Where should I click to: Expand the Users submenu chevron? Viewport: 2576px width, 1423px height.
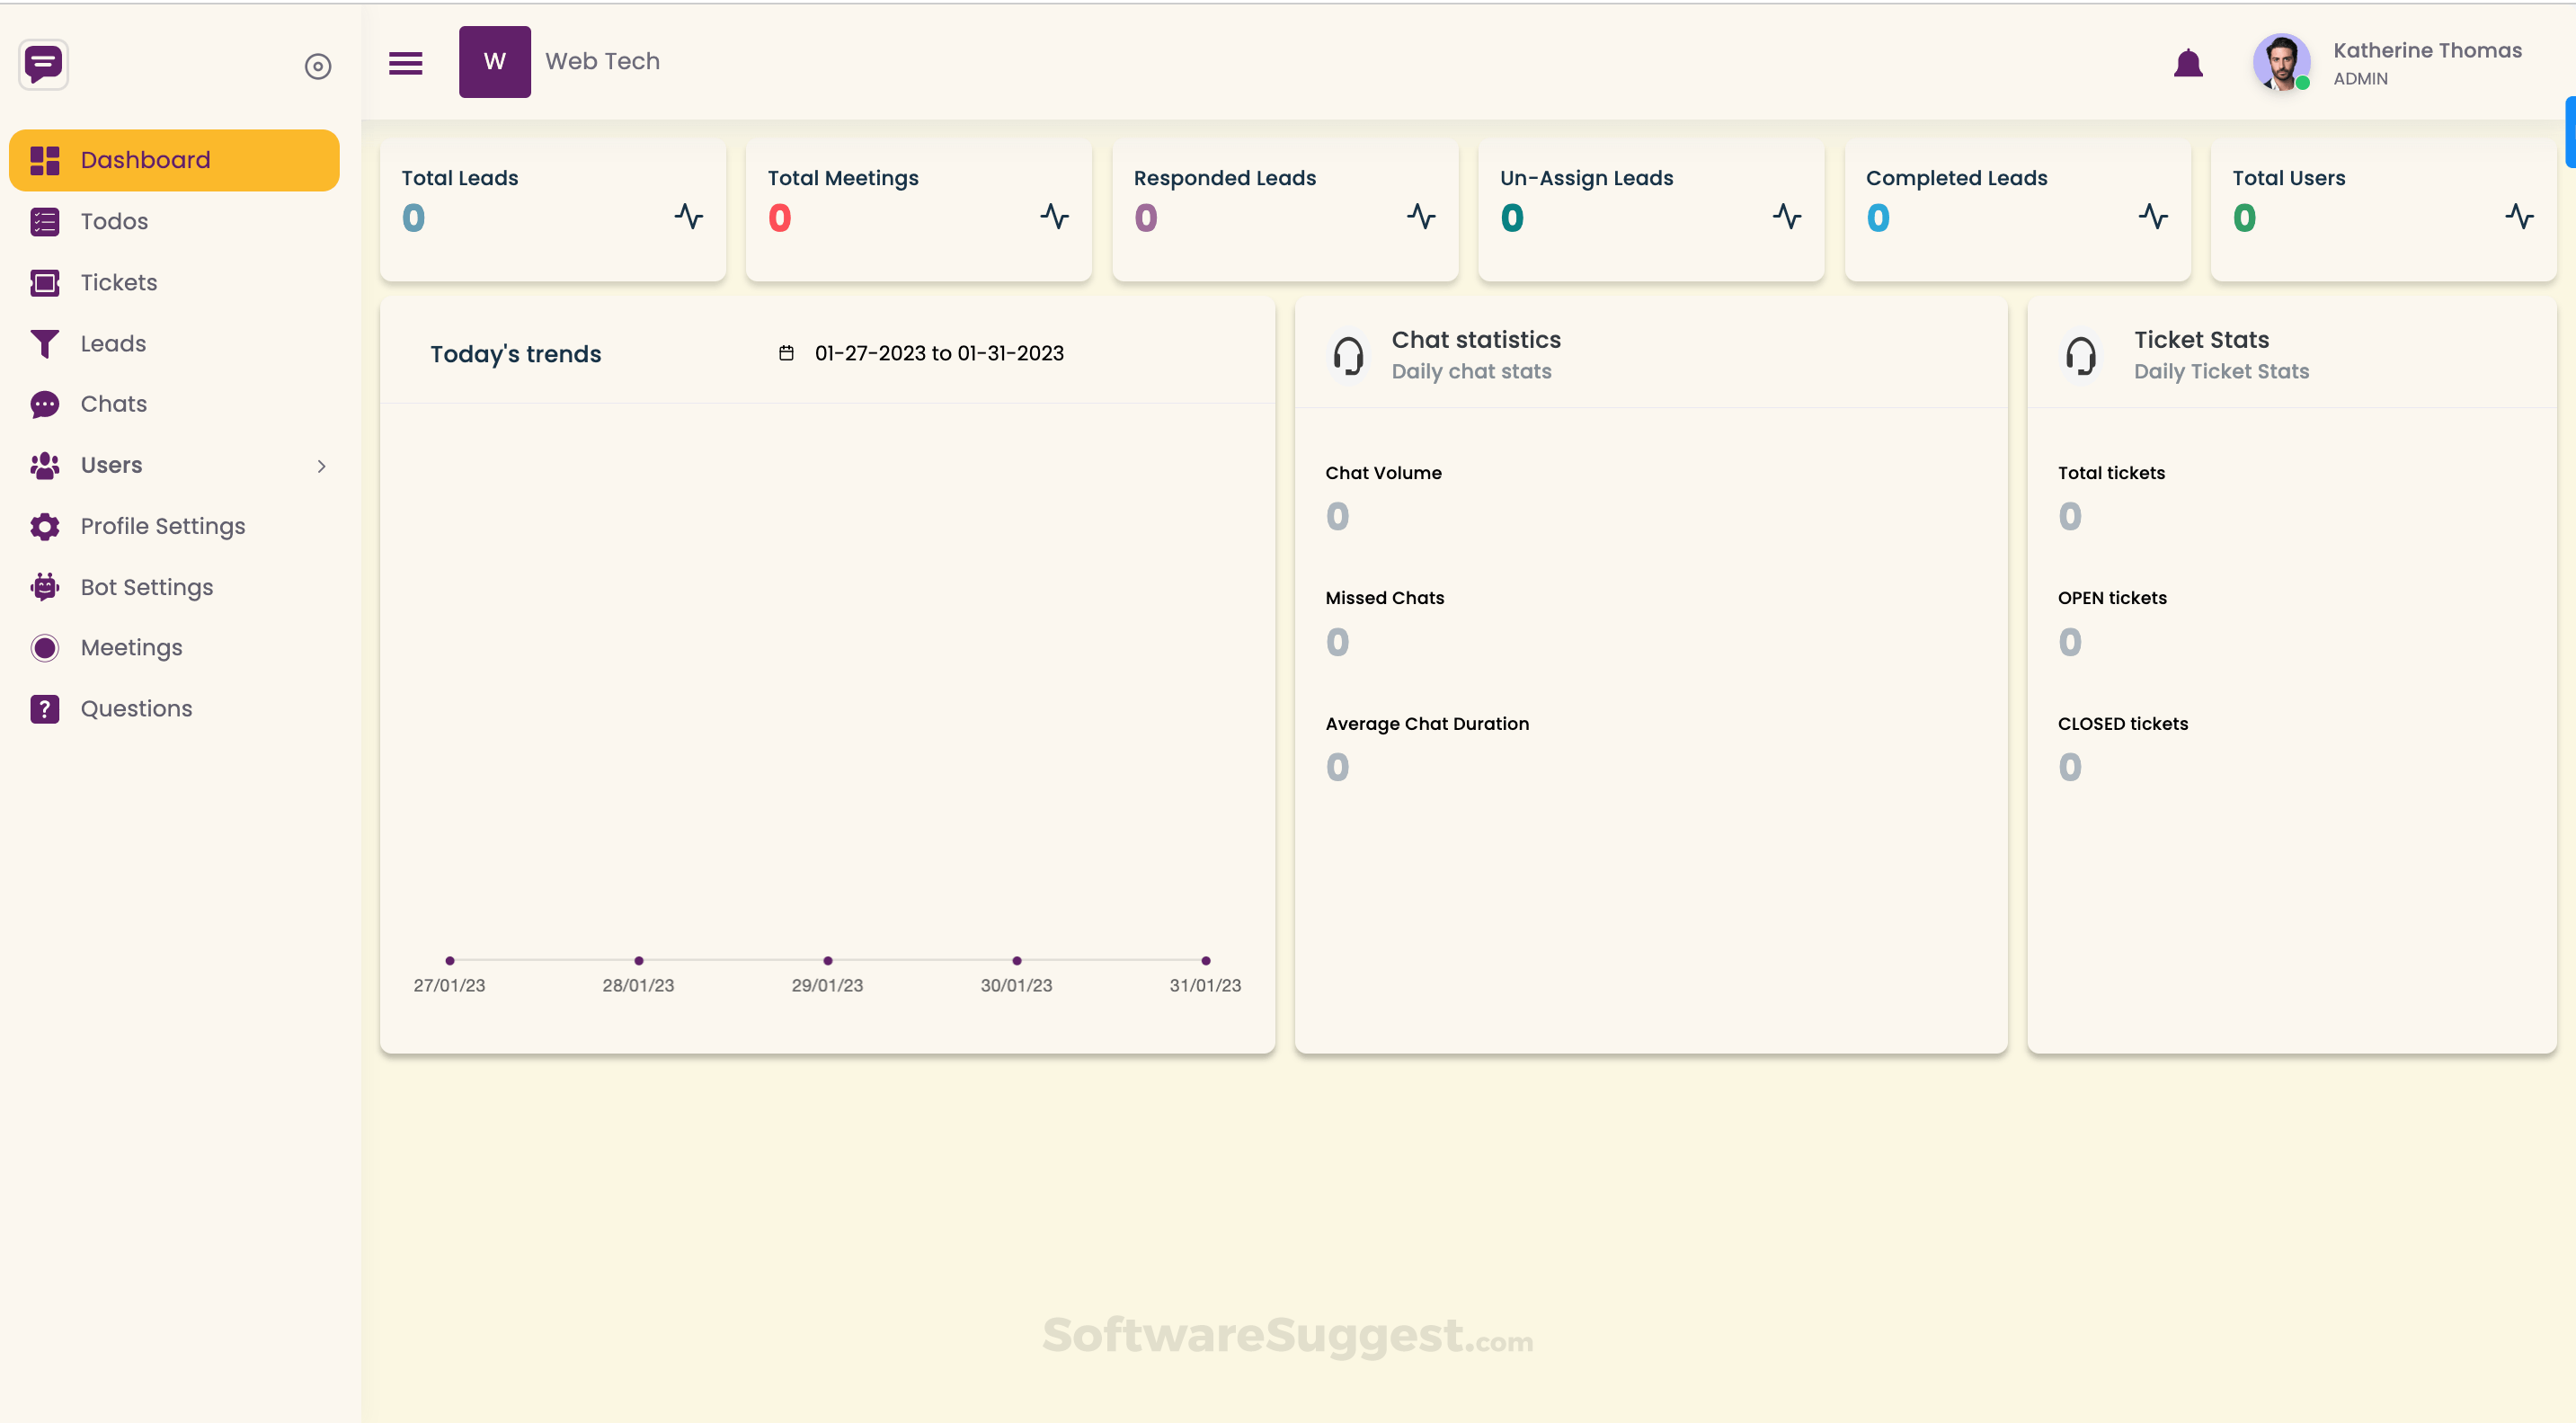321,465
